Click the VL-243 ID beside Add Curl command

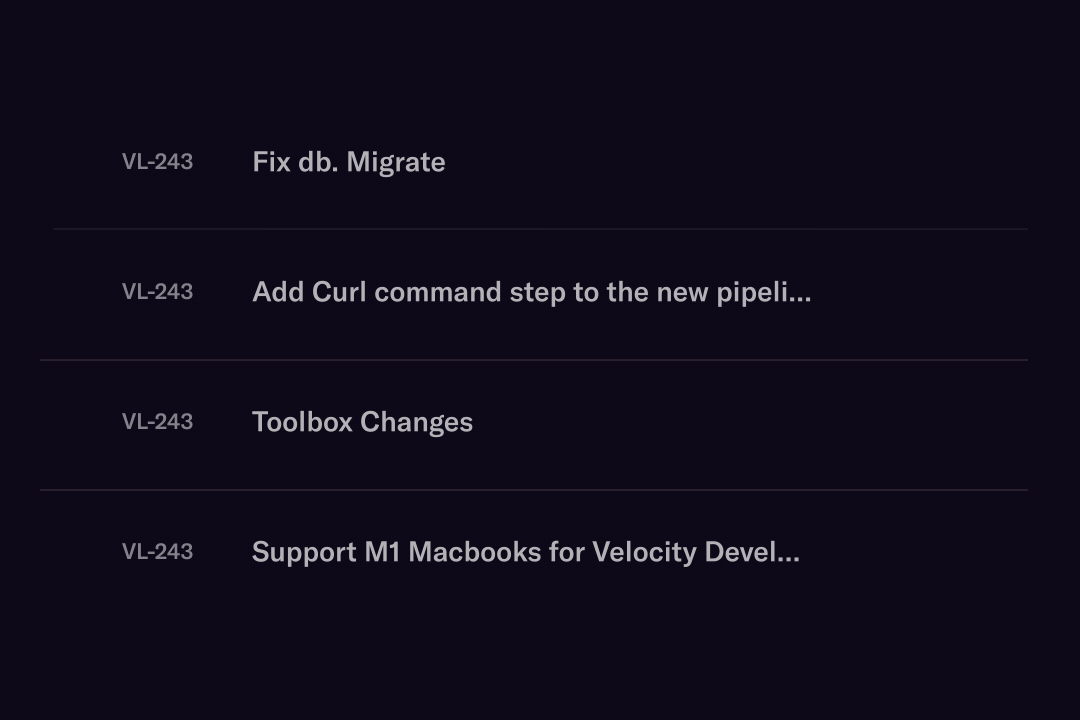157,292
